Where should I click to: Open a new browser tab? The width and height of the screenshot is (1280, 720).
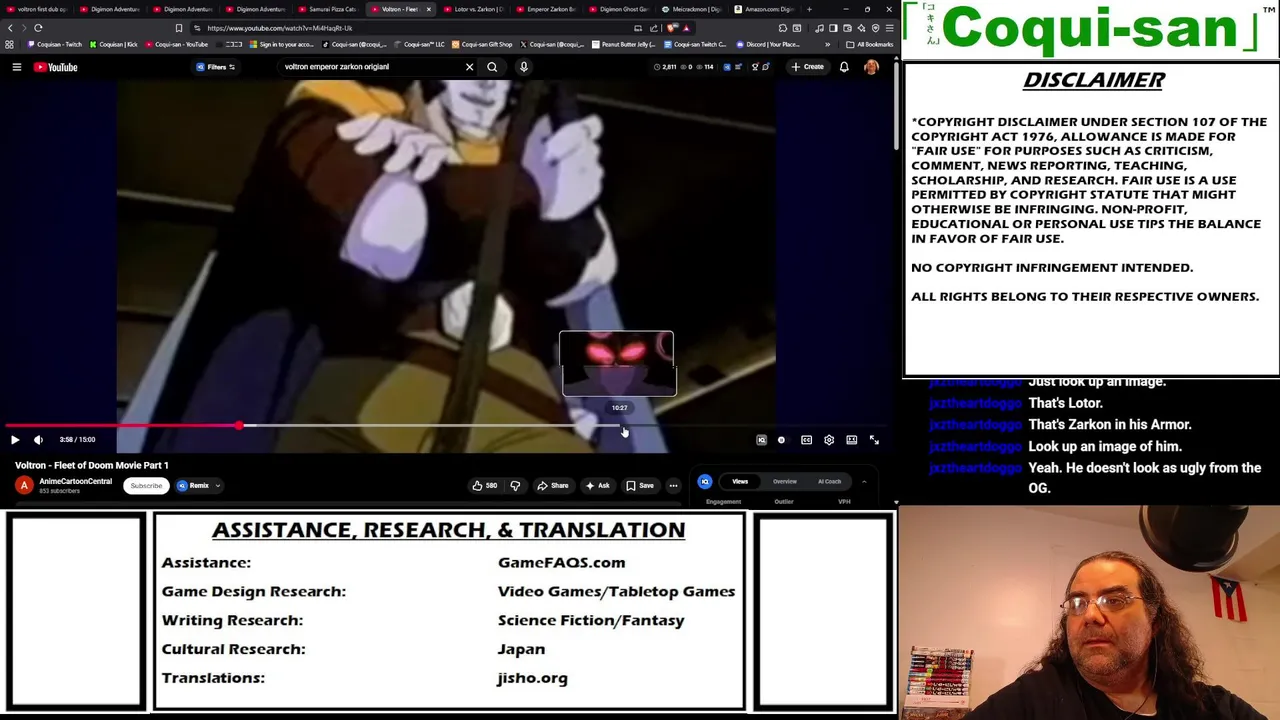pyautogui.click(x=809, y=9)
